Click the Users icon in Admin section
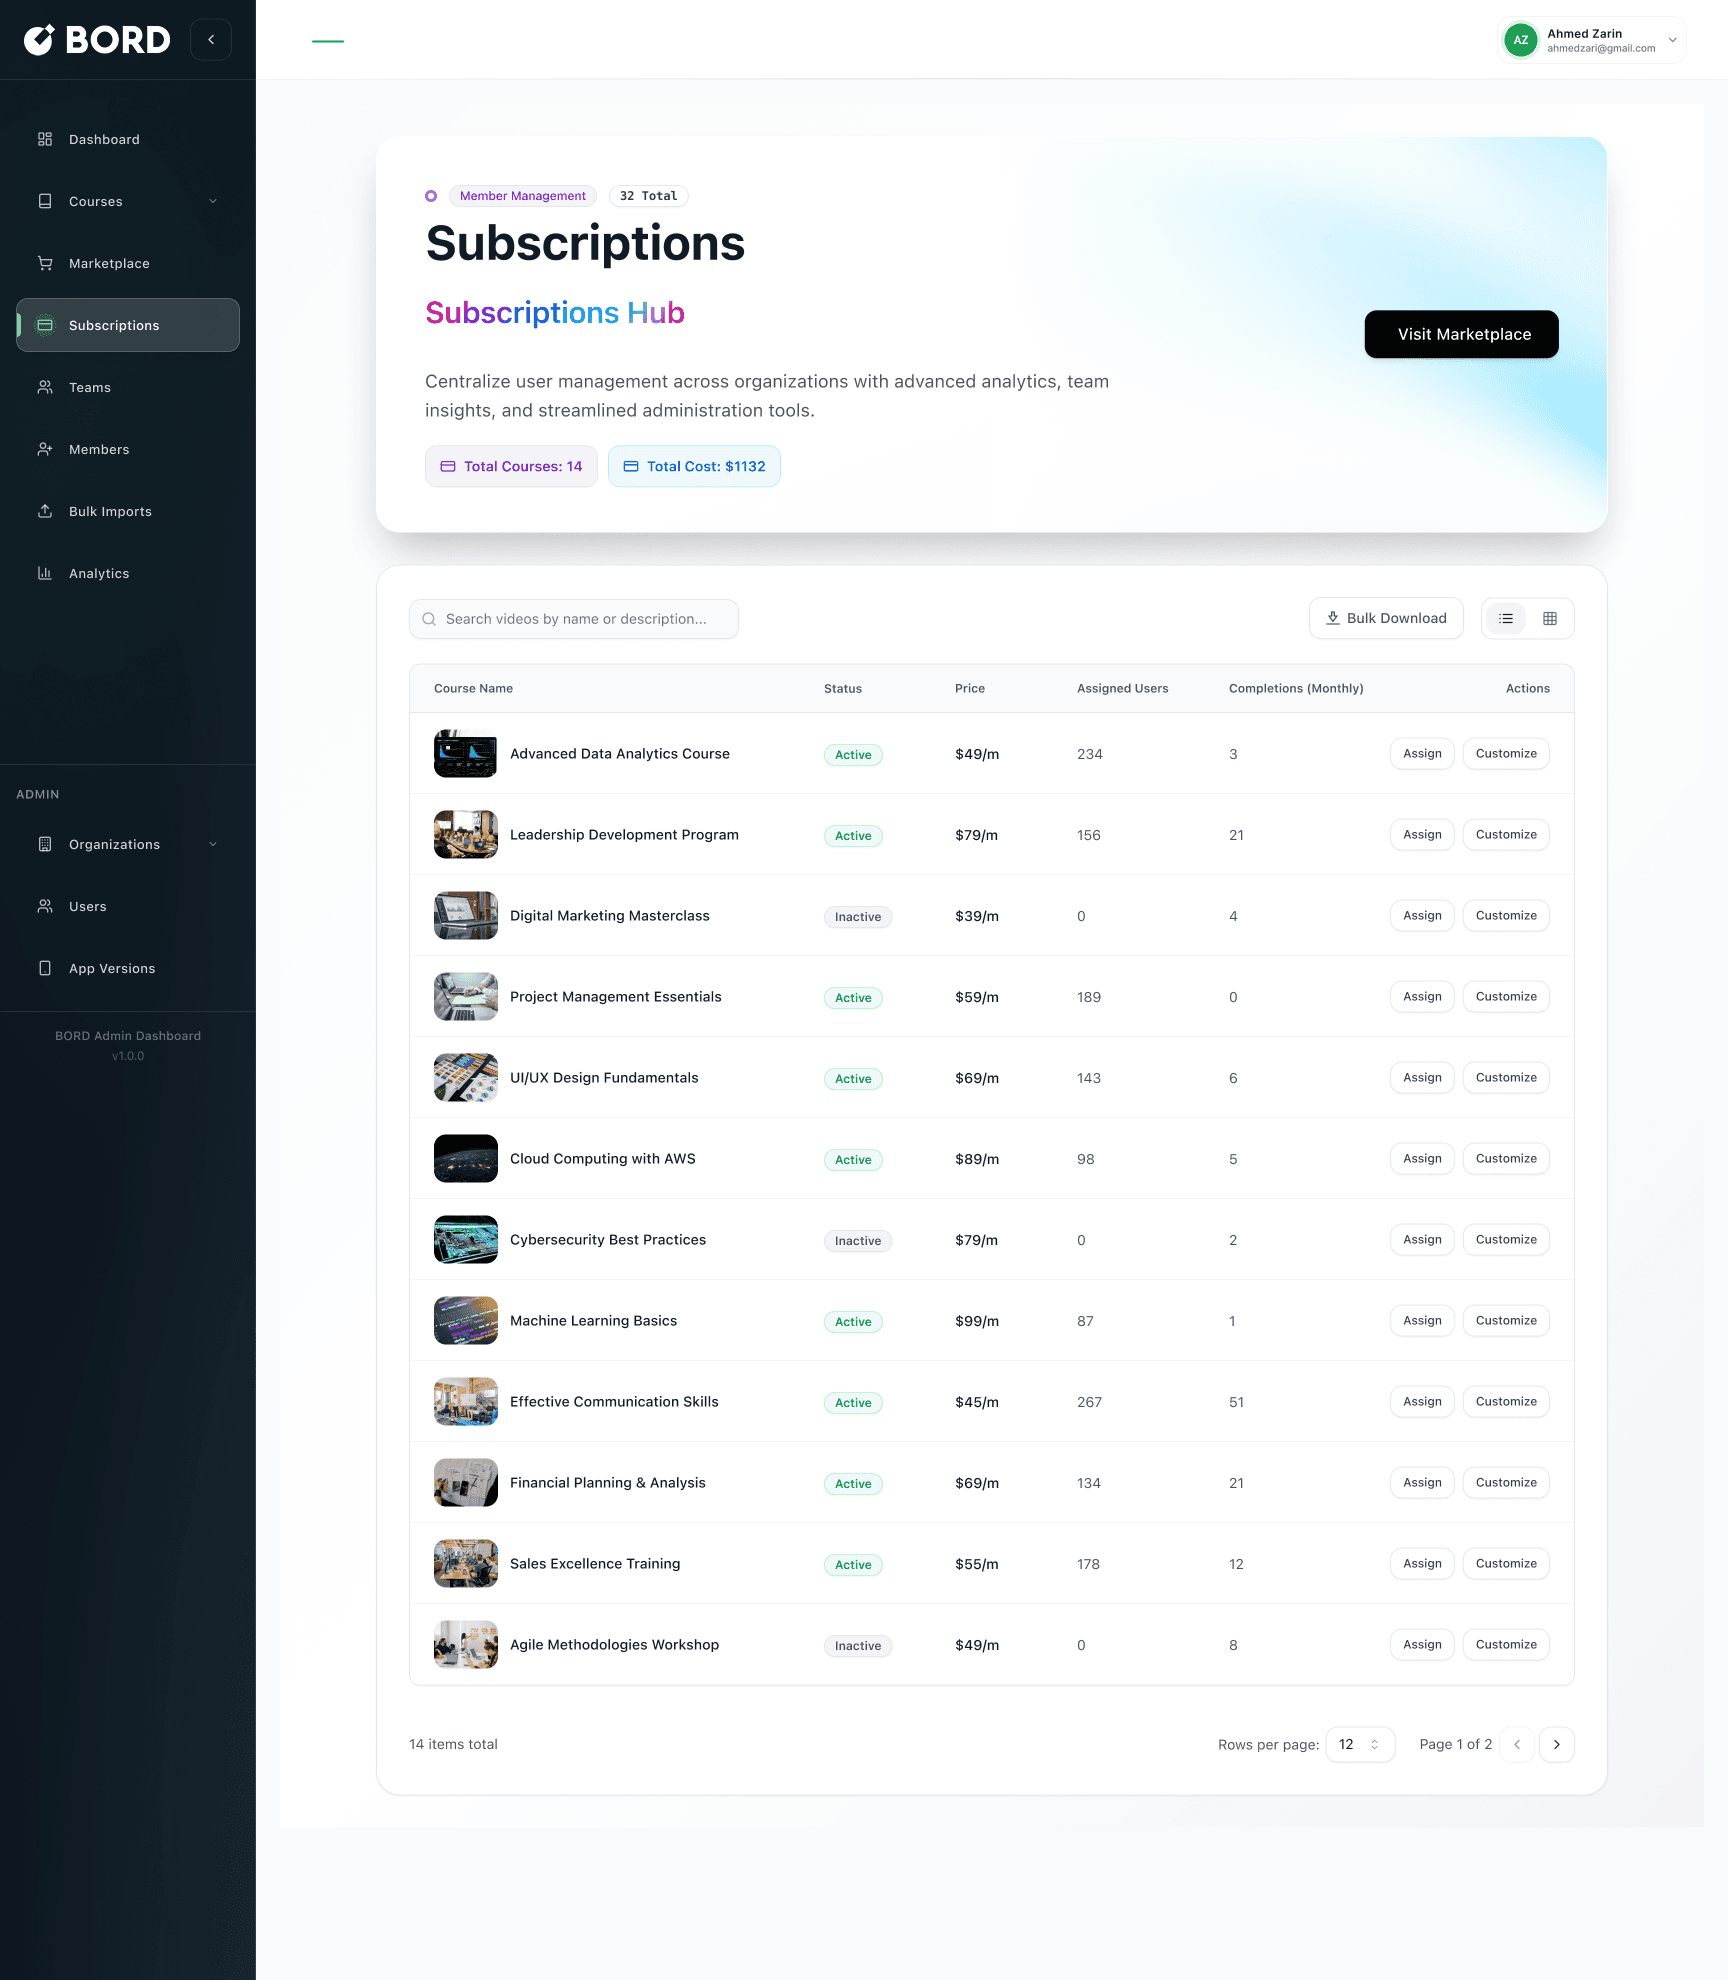This screenshot has height=1980, width=1728. (45, 906)
